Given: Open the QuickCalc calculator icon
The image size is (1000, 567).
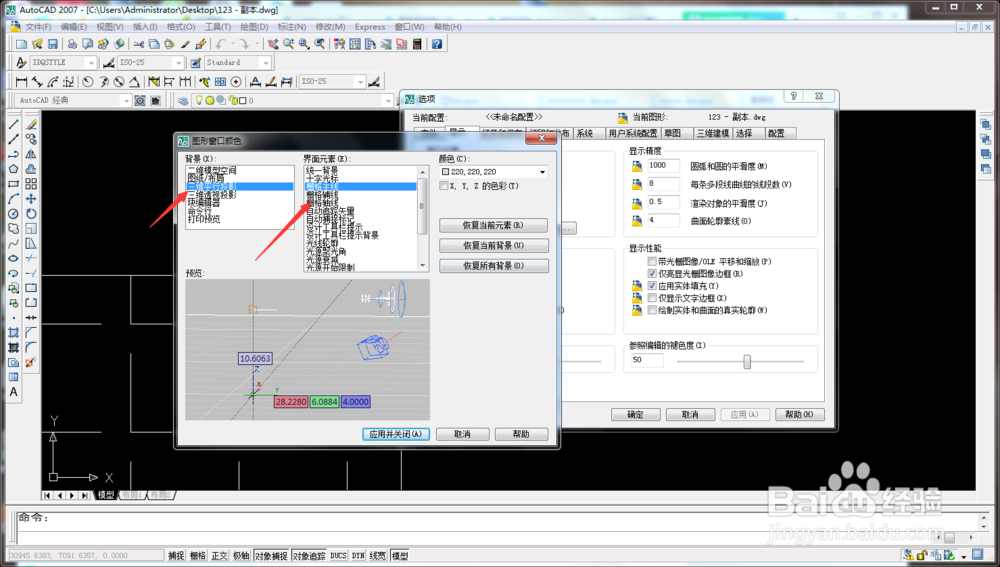Looking at the screenshot, I should point(417,44).
